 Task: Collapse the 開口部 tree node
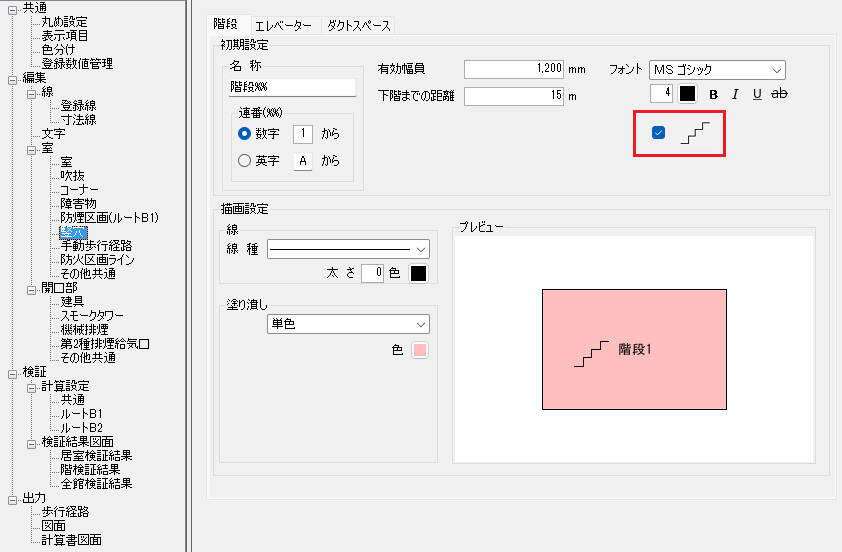click(32, 290)
